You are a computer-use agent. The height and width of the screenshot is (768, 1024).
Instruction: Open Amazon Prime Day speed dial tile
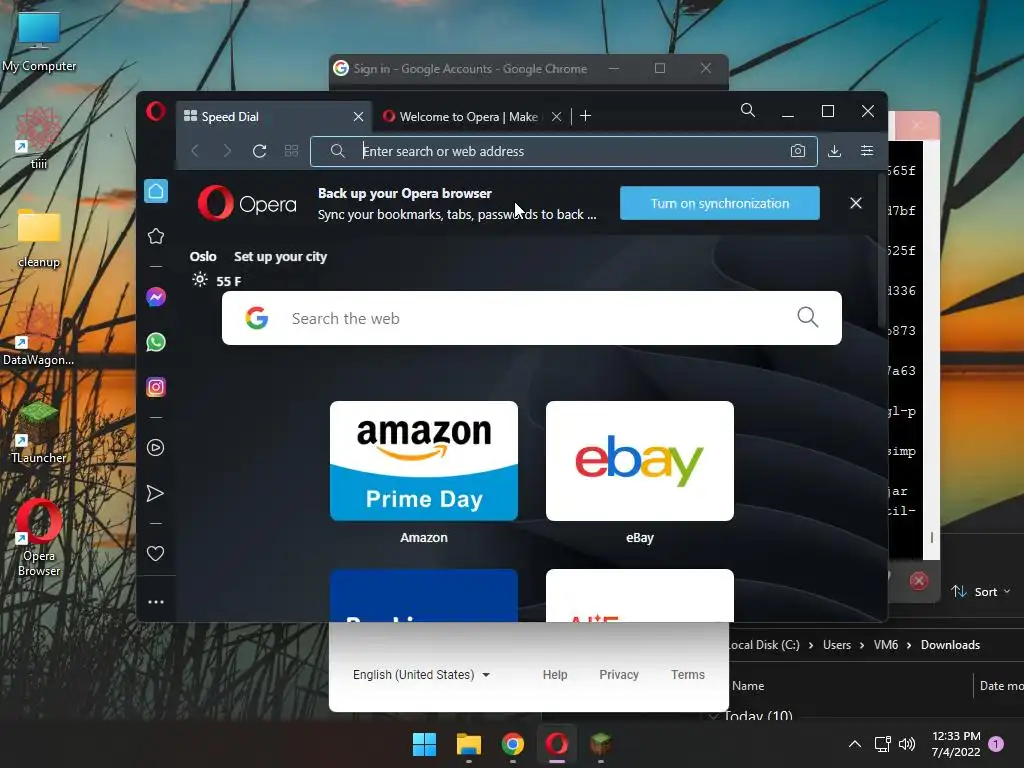coord(424,461)
